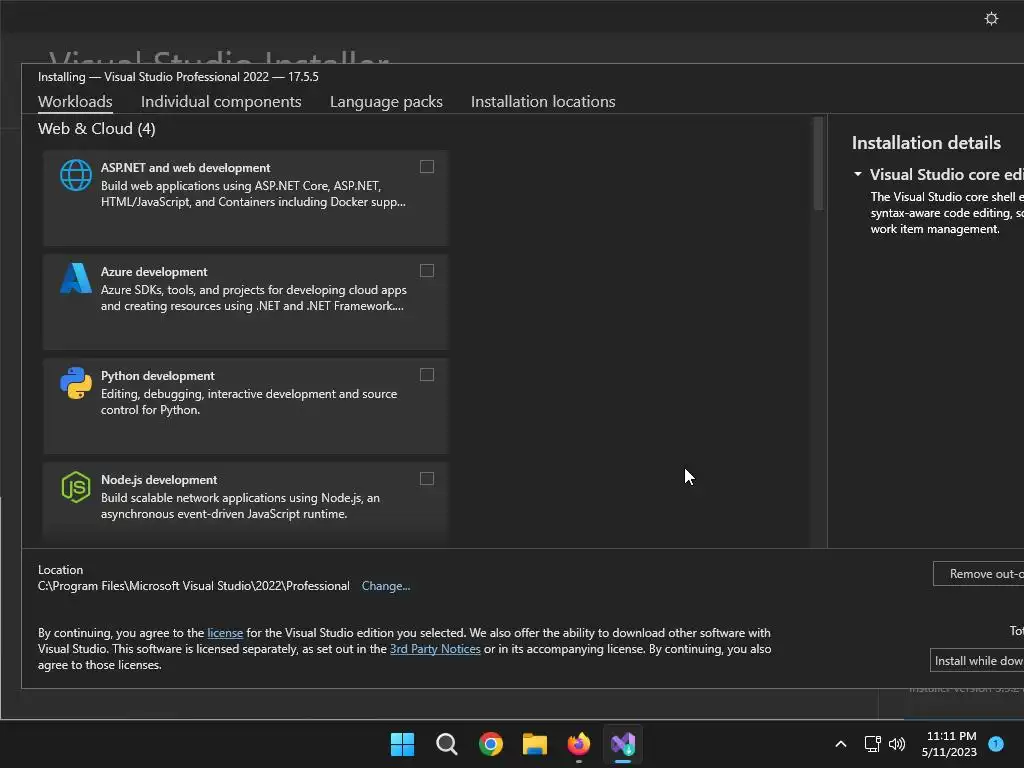Tick the Python development workload checkbox
Image resolution: width=1024 pixels, height=768 pixels.
click(x=426, y=375)
